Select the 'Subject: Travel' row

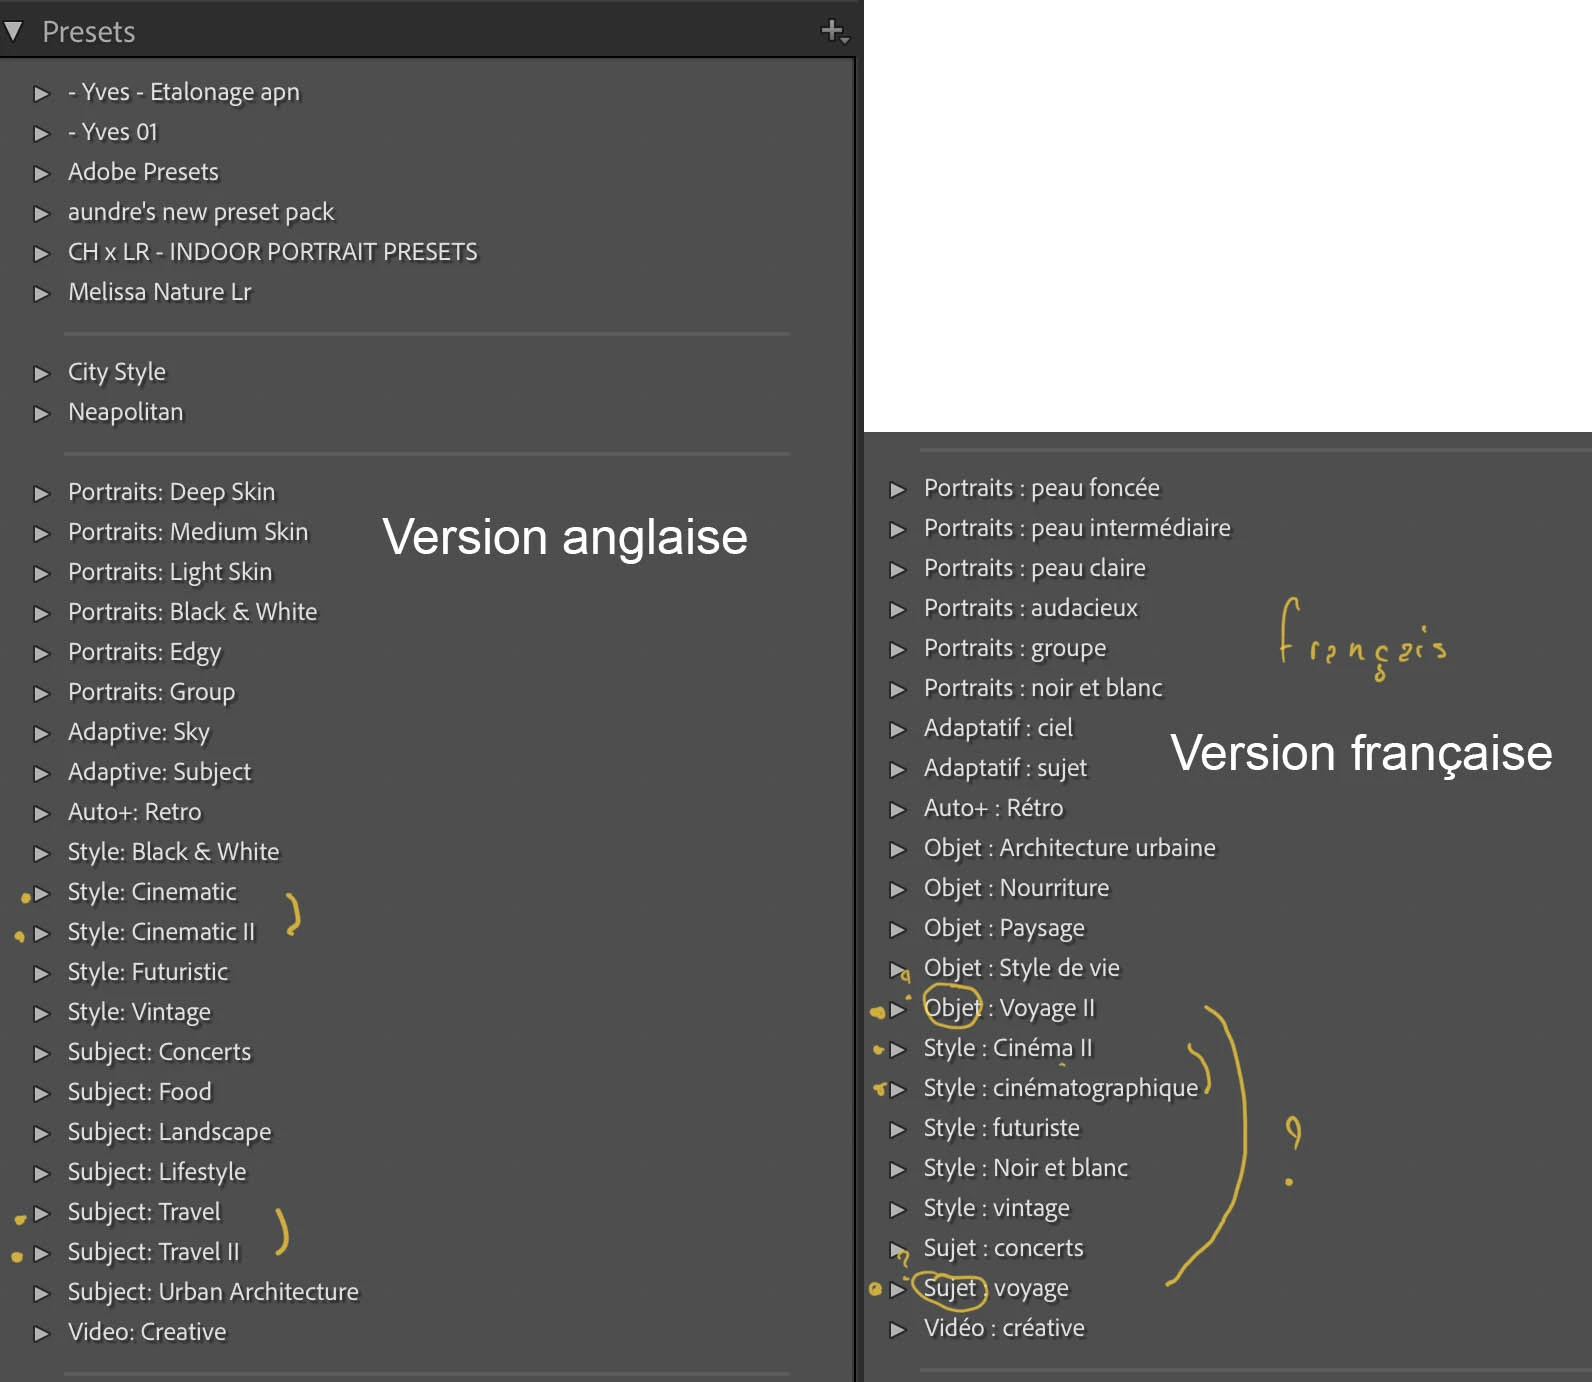coord(144,1212)
